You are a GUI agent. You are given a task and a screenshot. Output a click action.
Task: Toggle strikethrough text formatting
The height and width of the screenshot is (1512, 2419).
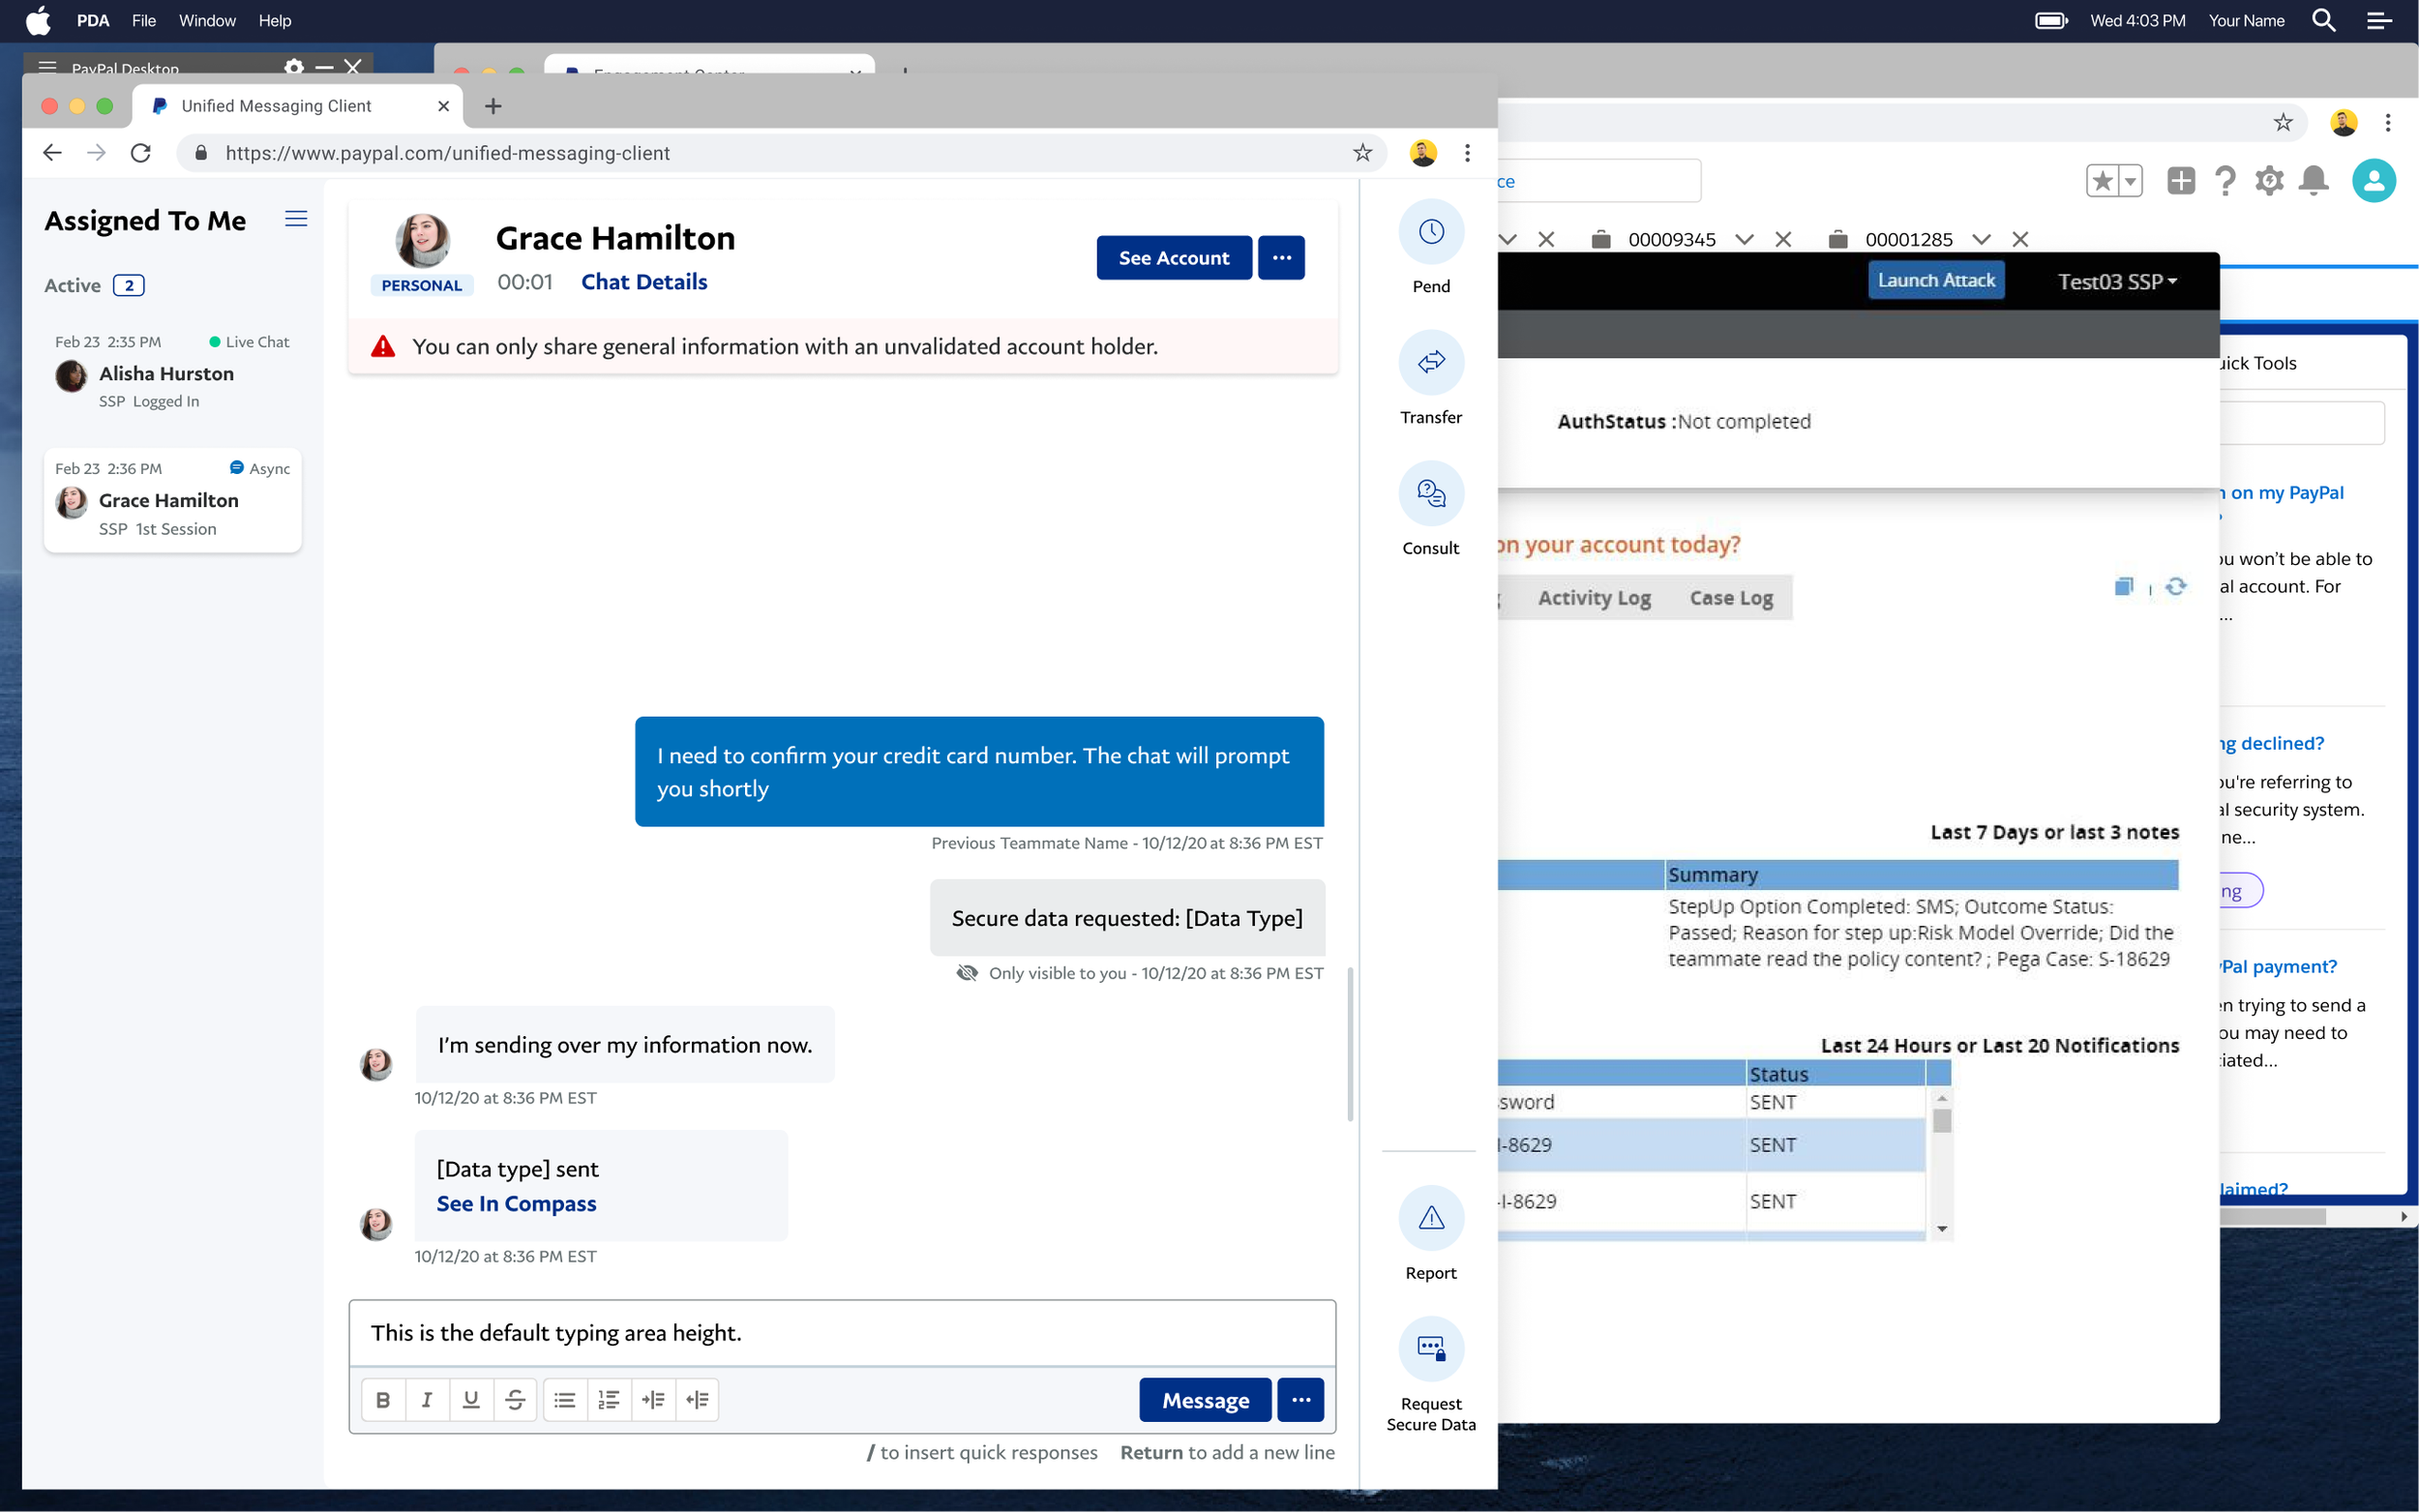[x=515, y=1400]
